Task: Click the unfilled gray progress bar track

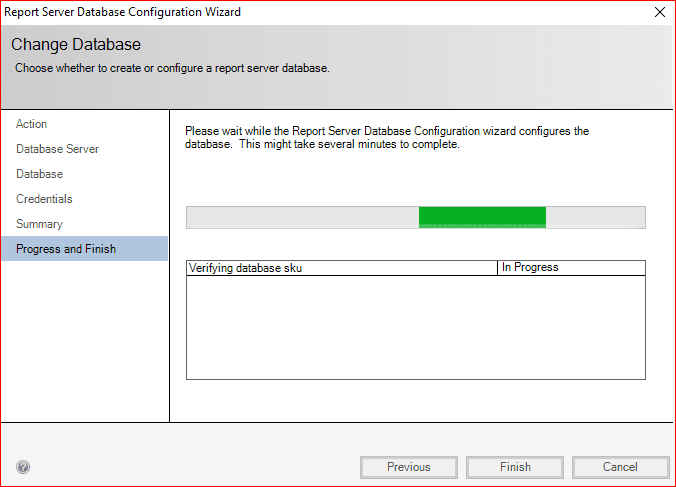Action: click(x=300, y=217)
